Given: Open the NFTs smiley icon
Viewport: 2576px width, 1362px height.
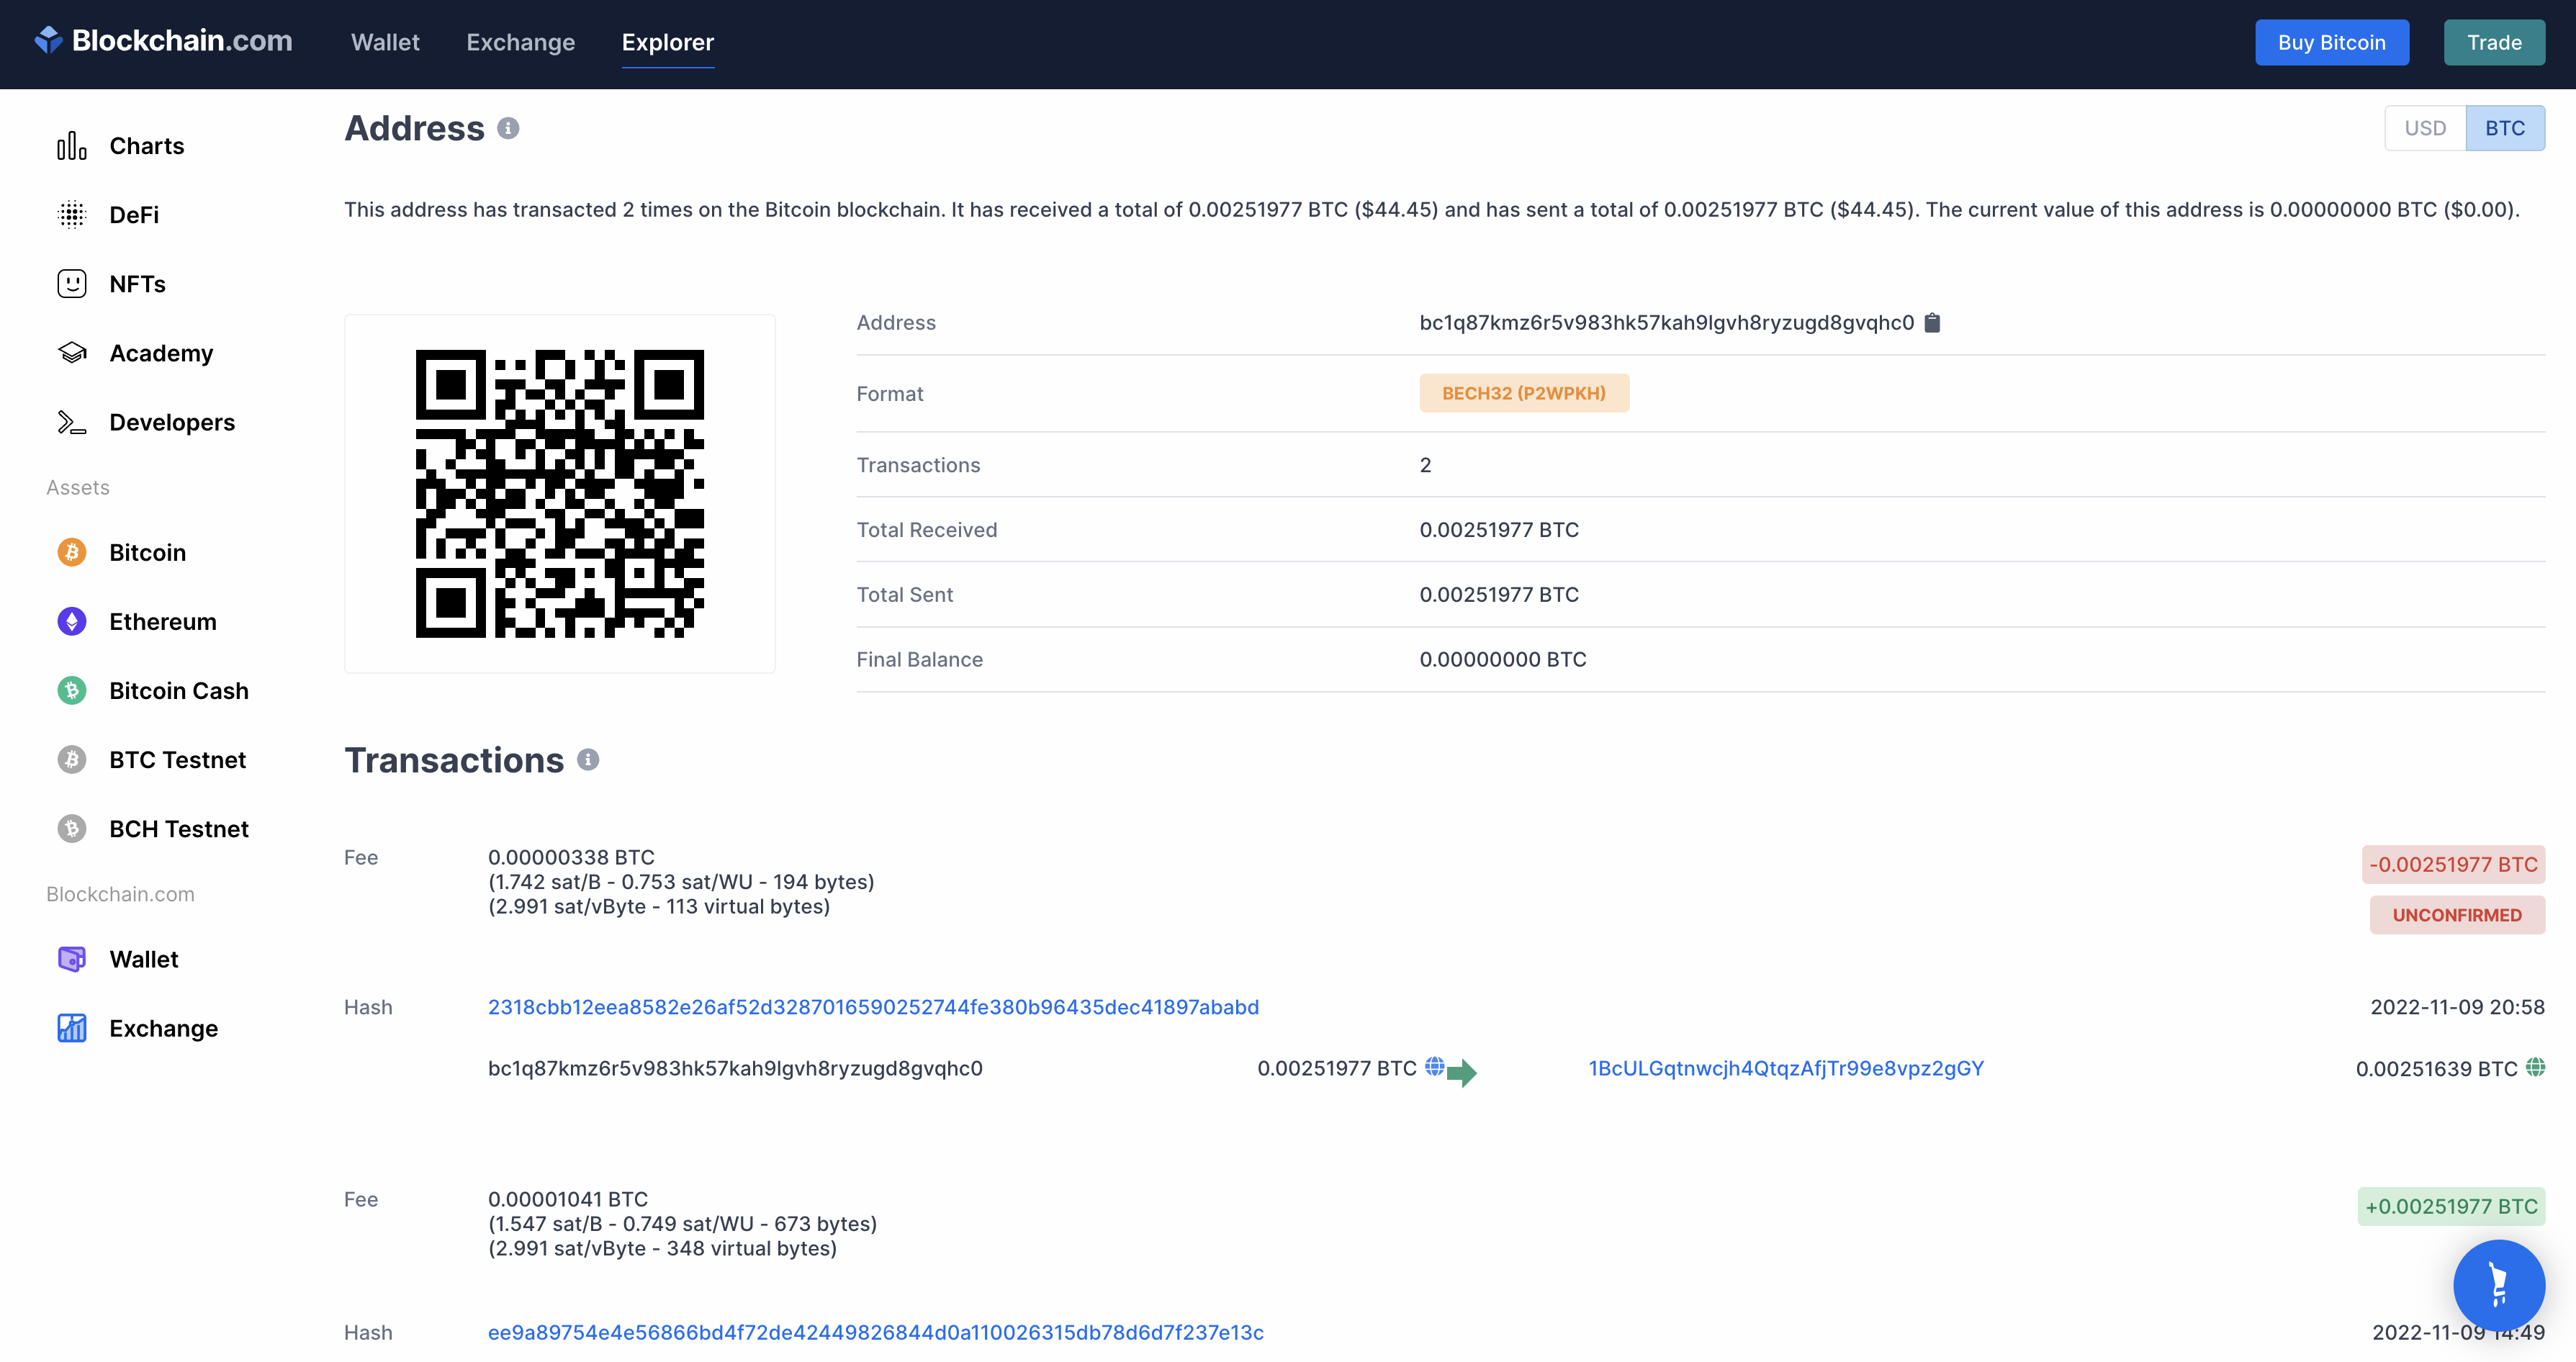Looking at the screenshot, I should coord(72,284).
